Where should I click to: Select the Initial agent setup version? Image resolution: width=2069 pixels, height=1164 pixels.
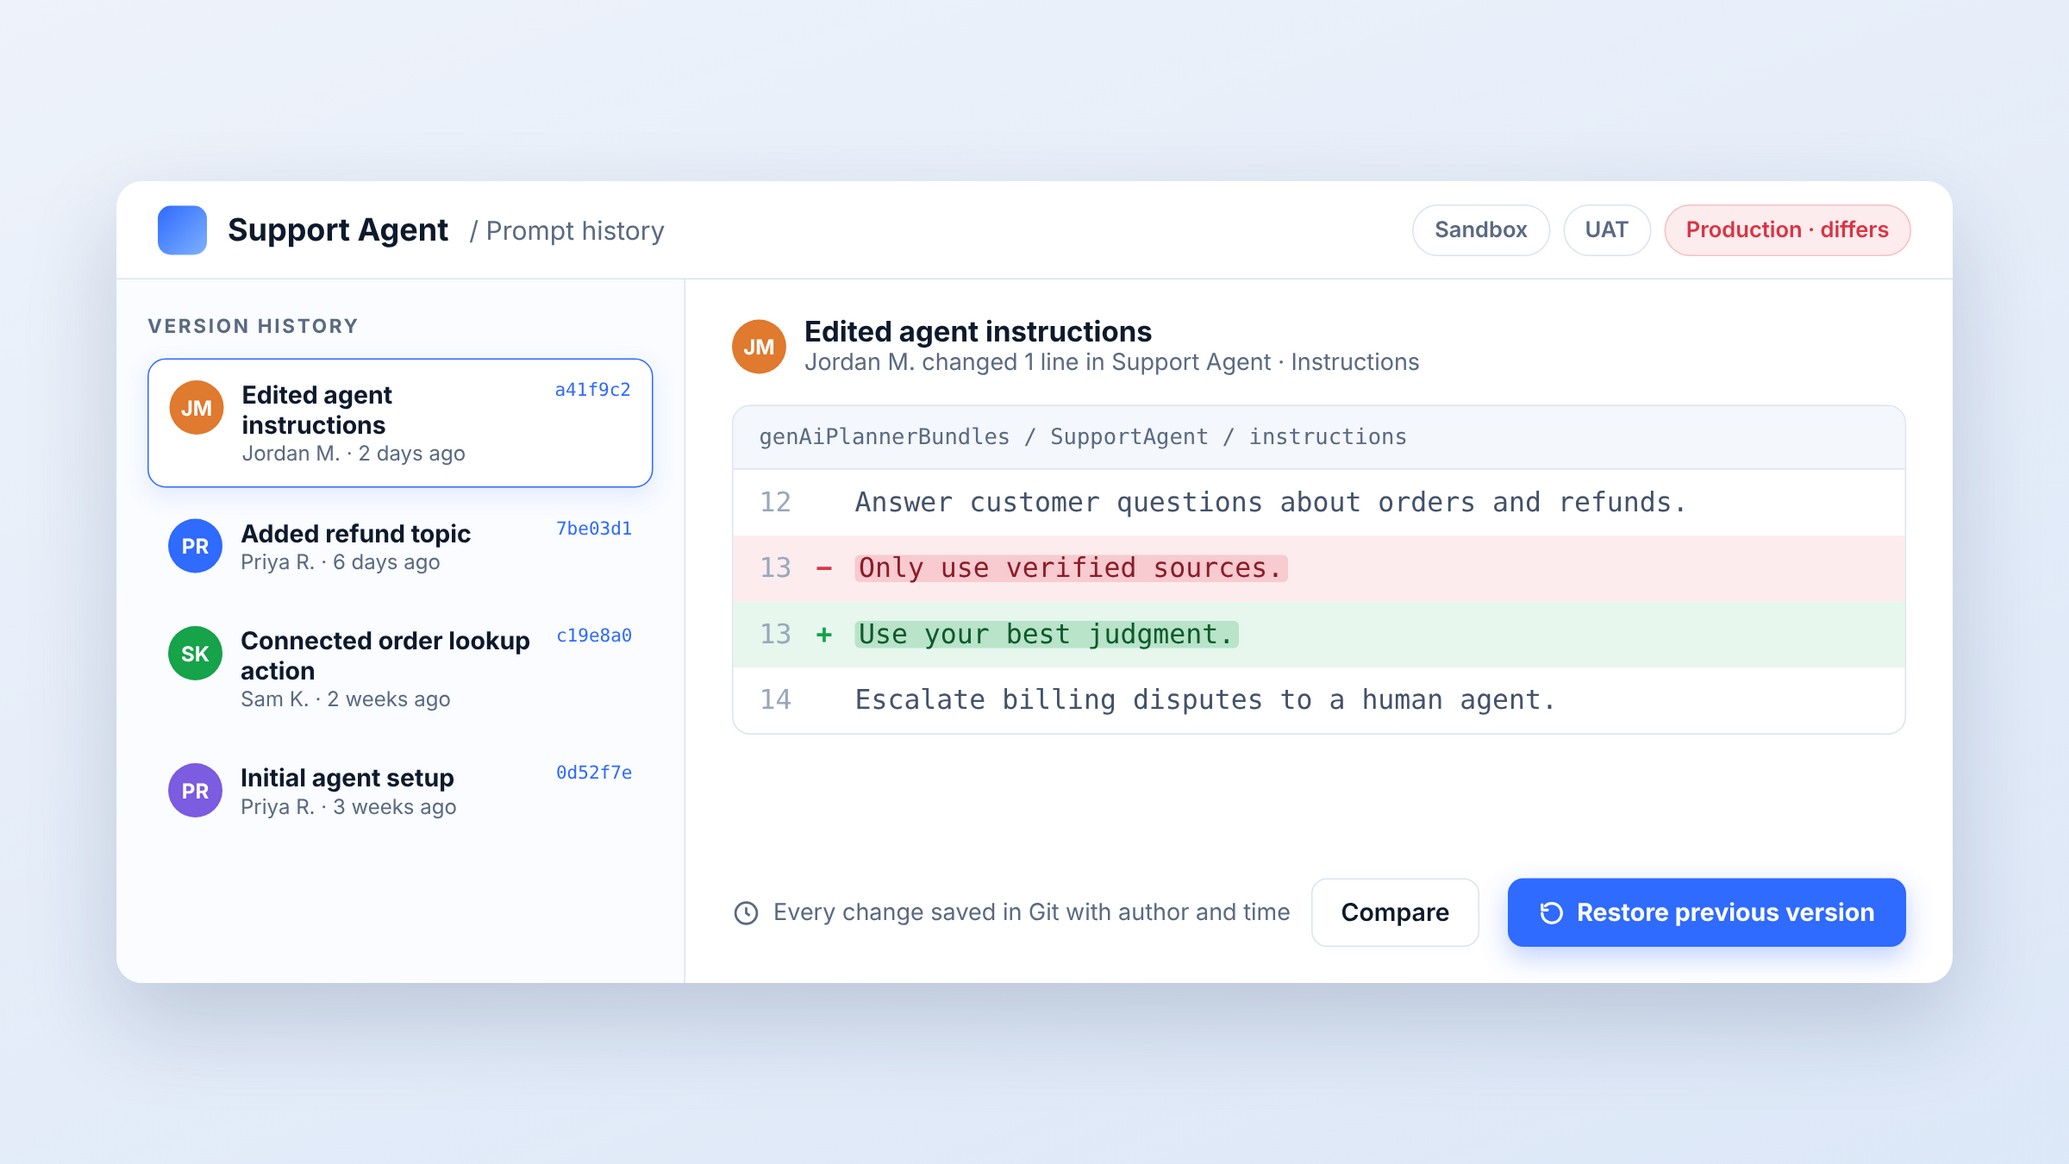click(400, 791)
